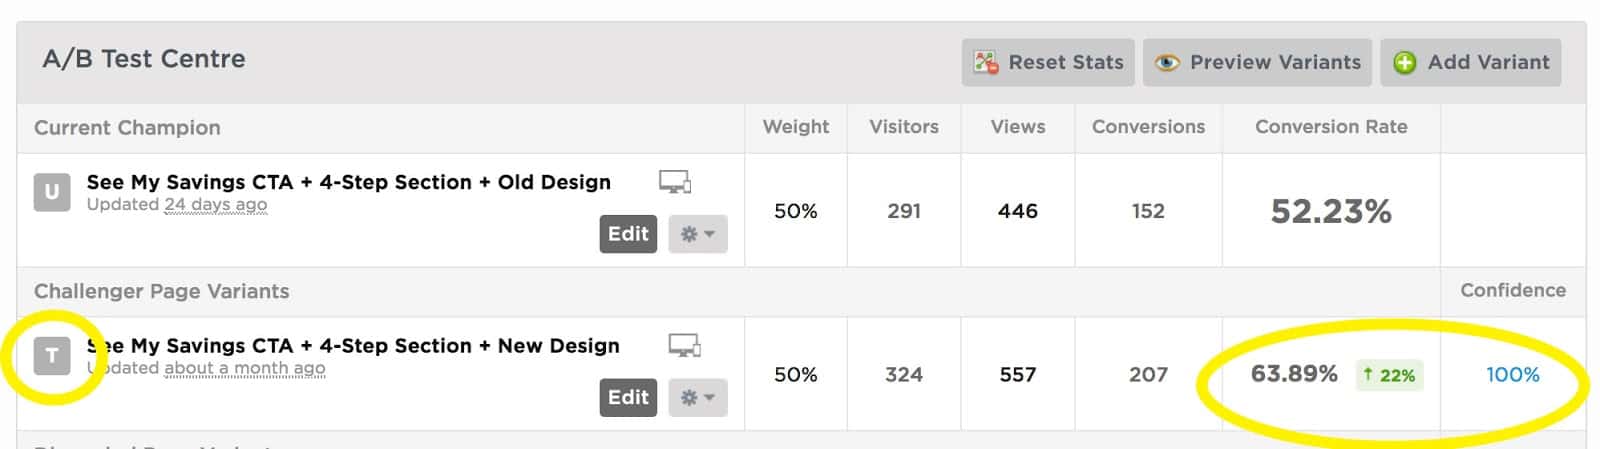The image size is (1600, 449).
Task: Click the 100% confidence link
Action: click(1512, 375)
